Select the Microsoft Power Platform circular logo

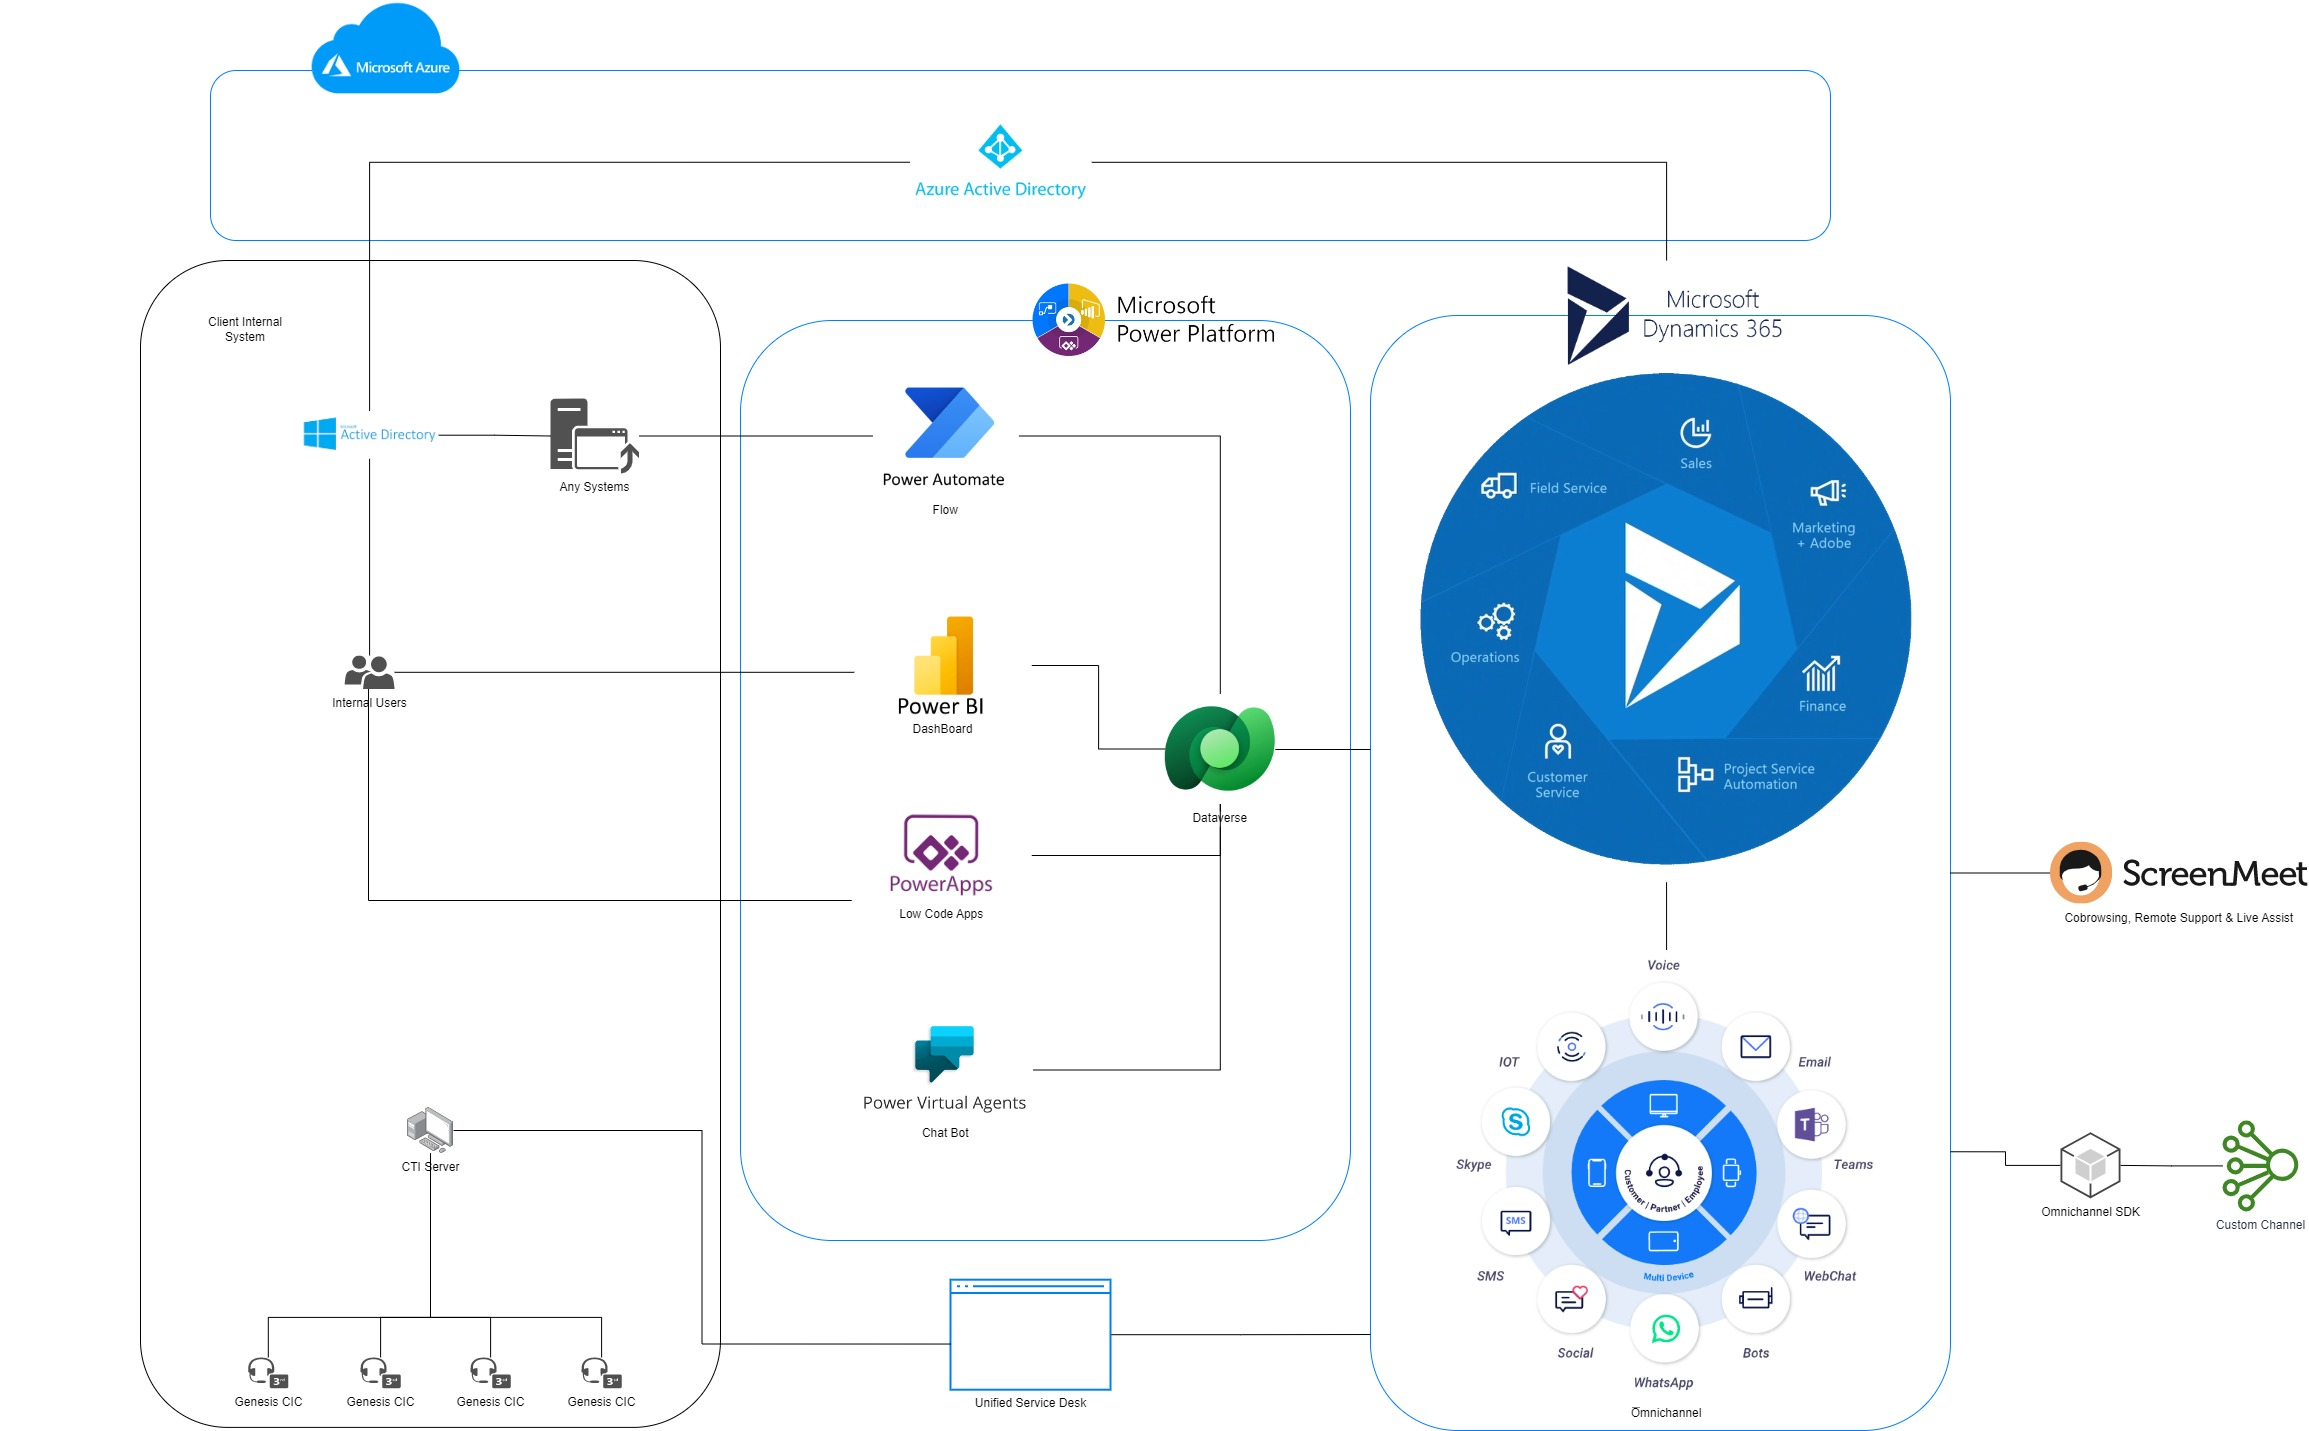[x=1068, y=320]
